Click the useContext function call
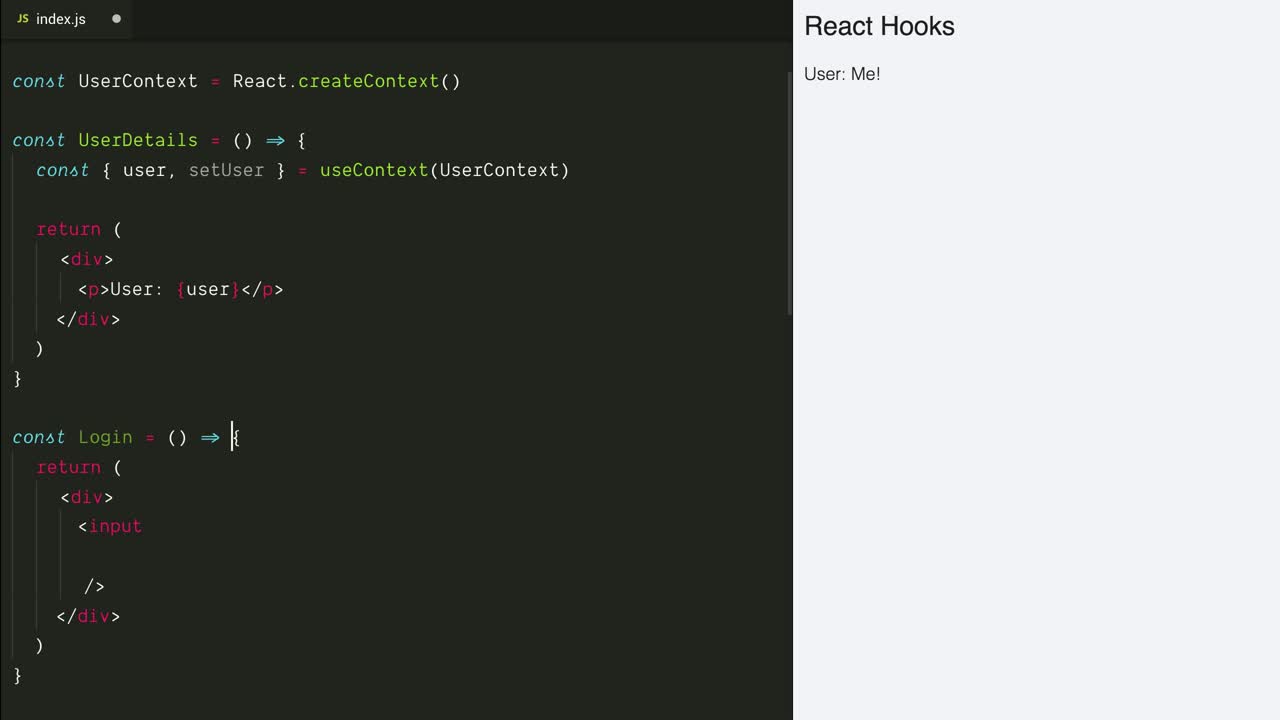Image resolution: width=1280 pixels, height=720 pixels. (x=373, y=170)
